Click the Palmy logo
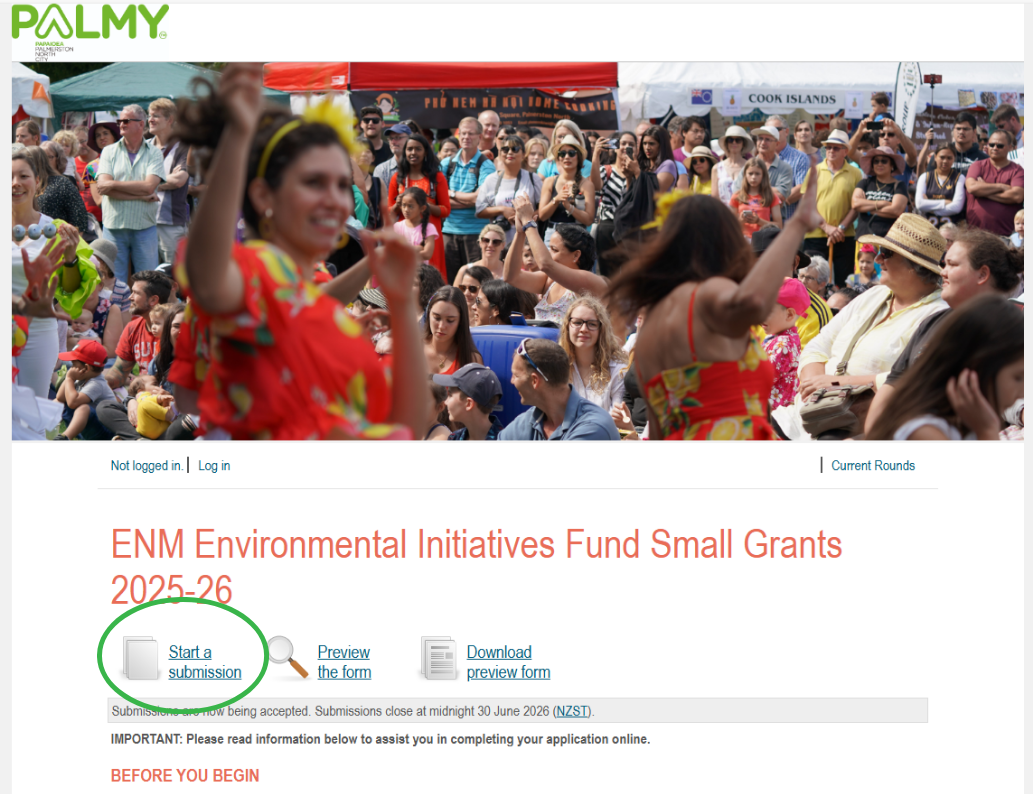 tap(88, 21)
